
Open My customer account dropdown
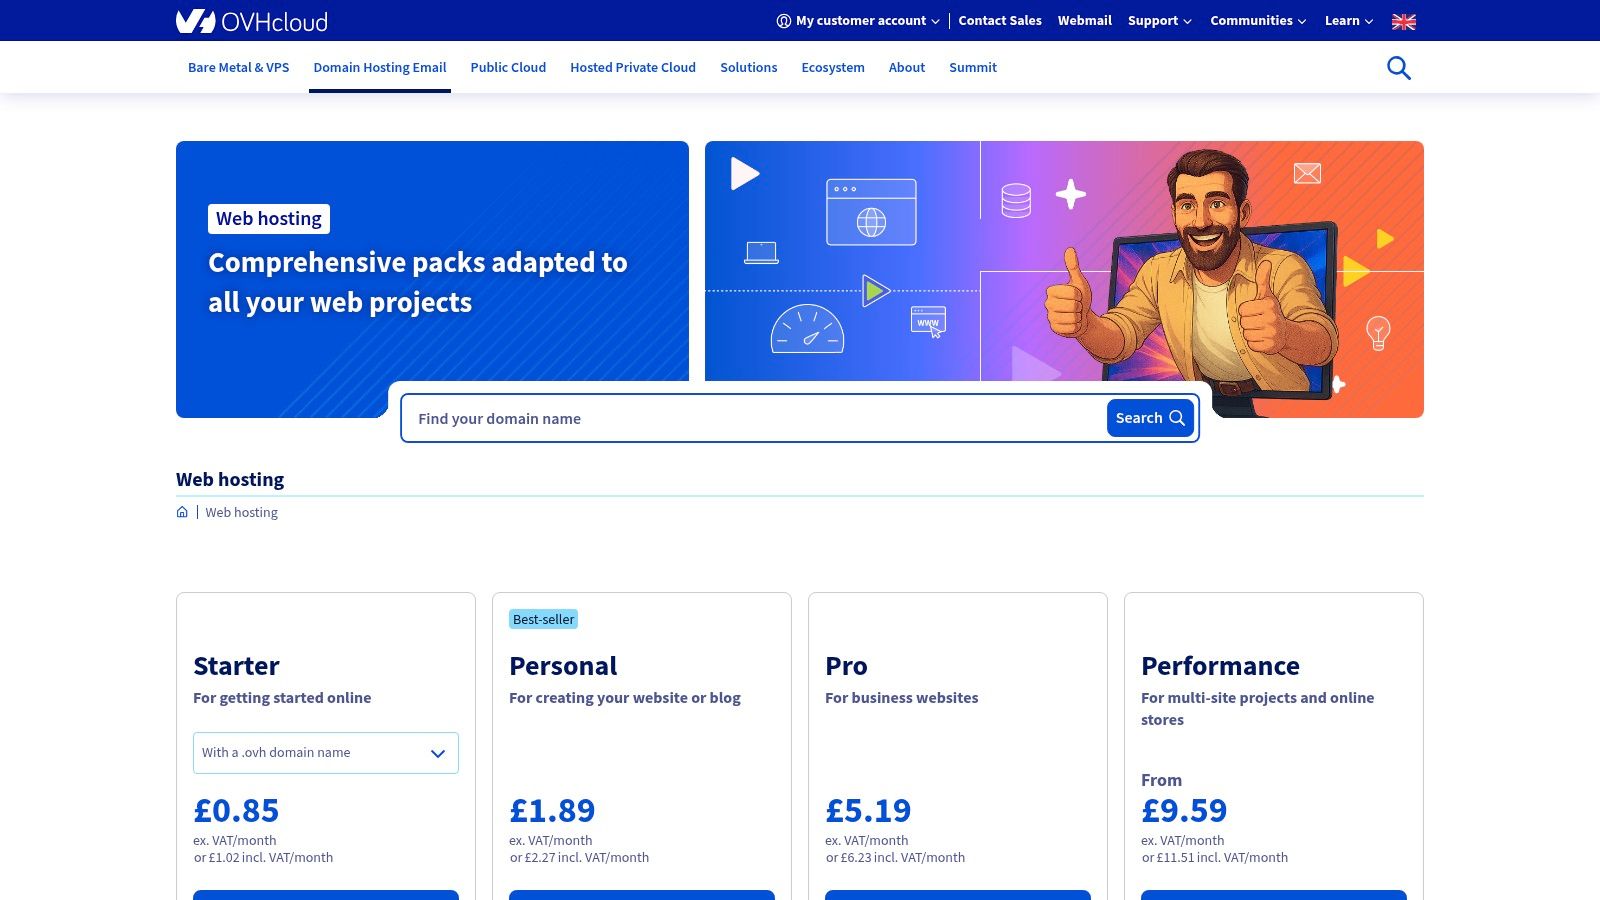point(858,21)
